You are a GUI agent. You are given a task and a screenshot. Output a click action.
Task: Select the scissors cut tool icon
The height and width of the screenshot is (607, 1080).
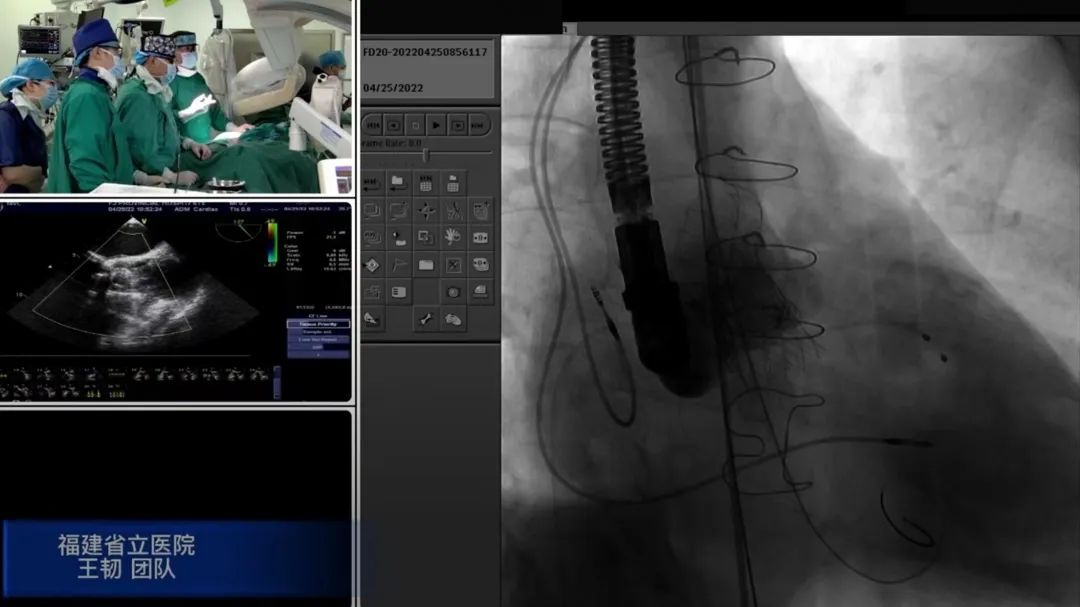click(x=453, y=211)
